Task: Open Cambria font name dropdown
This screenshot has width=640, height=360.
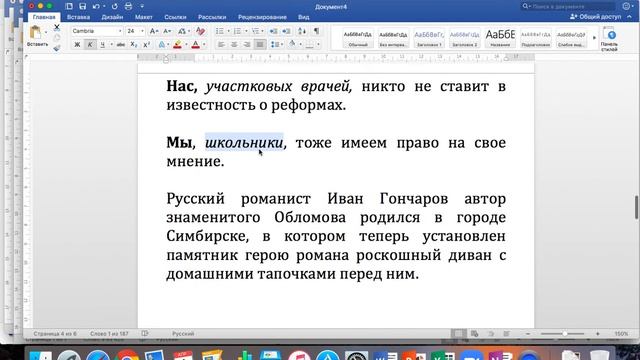Action: [x=120, y=31]
